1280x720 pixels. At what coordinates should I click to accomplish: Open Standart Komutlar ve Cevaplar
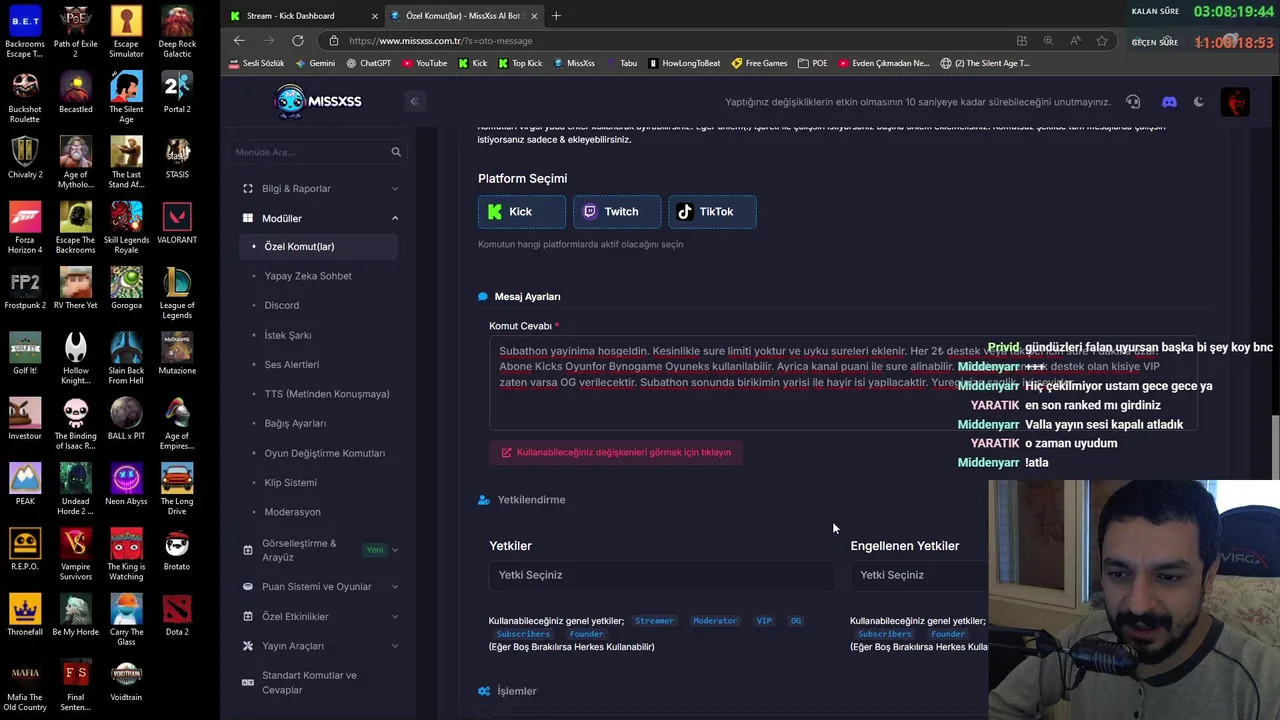click(319, 683)
